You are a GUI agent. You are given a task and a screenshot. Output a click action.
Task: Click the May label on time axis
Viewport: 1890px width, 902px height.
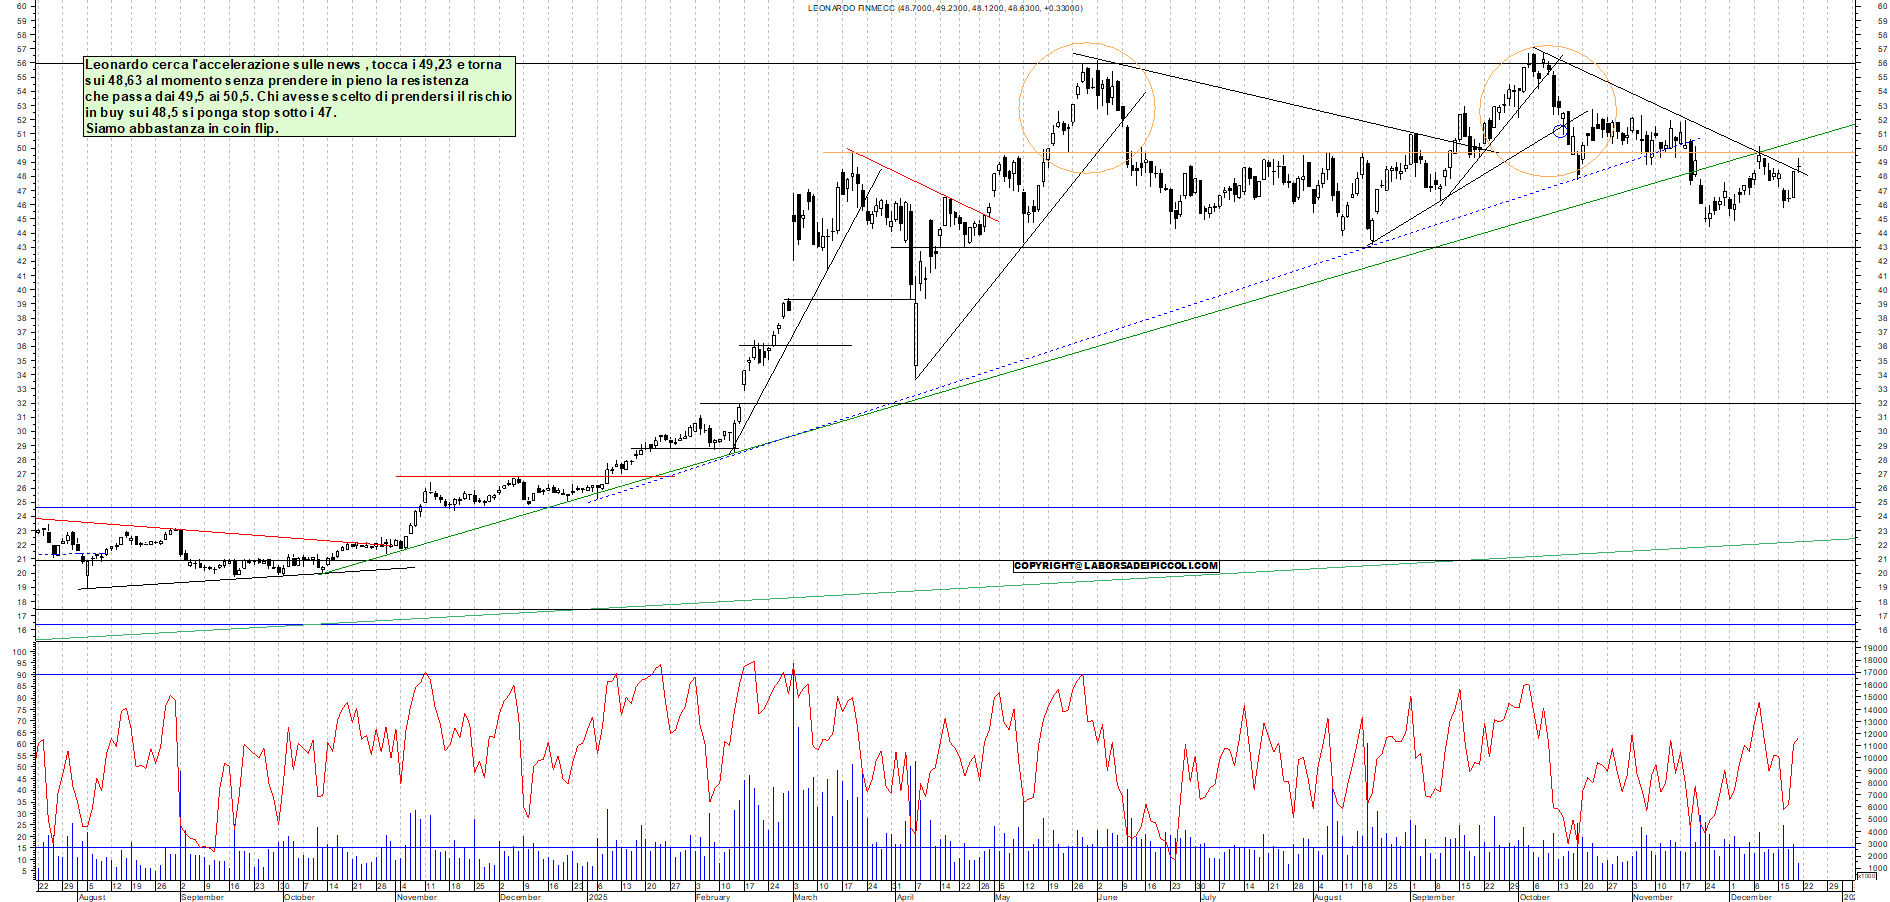[x=1002, y=897]
